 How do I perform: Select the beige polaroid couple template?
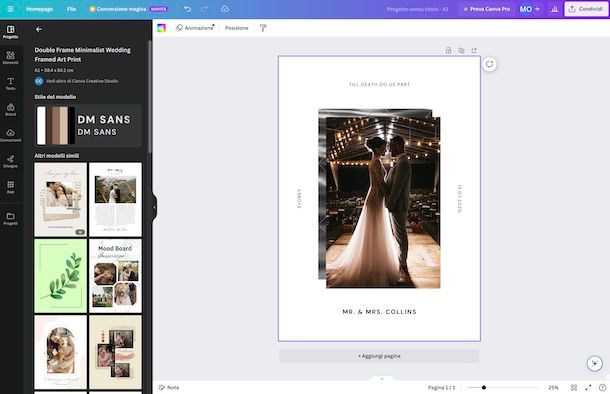click(60, 200)
